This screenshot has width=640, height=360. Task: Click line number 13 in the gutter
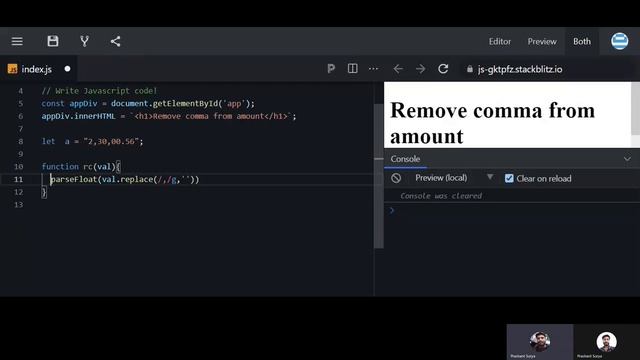[18, 204]
